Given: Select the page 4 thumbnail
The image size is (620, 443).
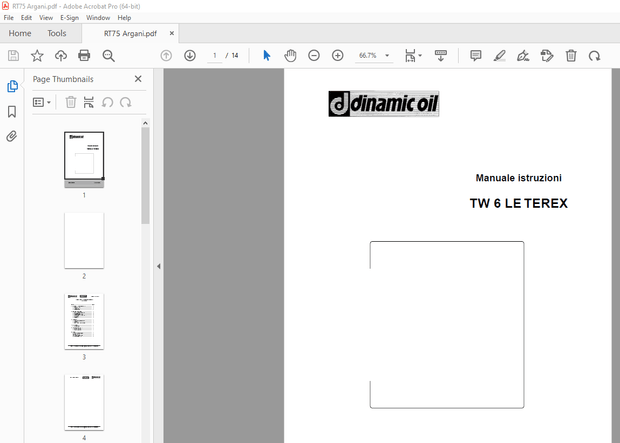Looking at the screenshot, I should 84,403.
